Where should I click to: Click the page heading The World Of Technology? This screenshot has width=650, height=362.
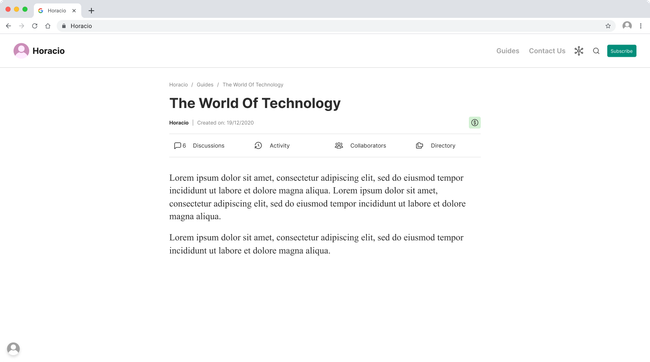[x=255, y=103]
